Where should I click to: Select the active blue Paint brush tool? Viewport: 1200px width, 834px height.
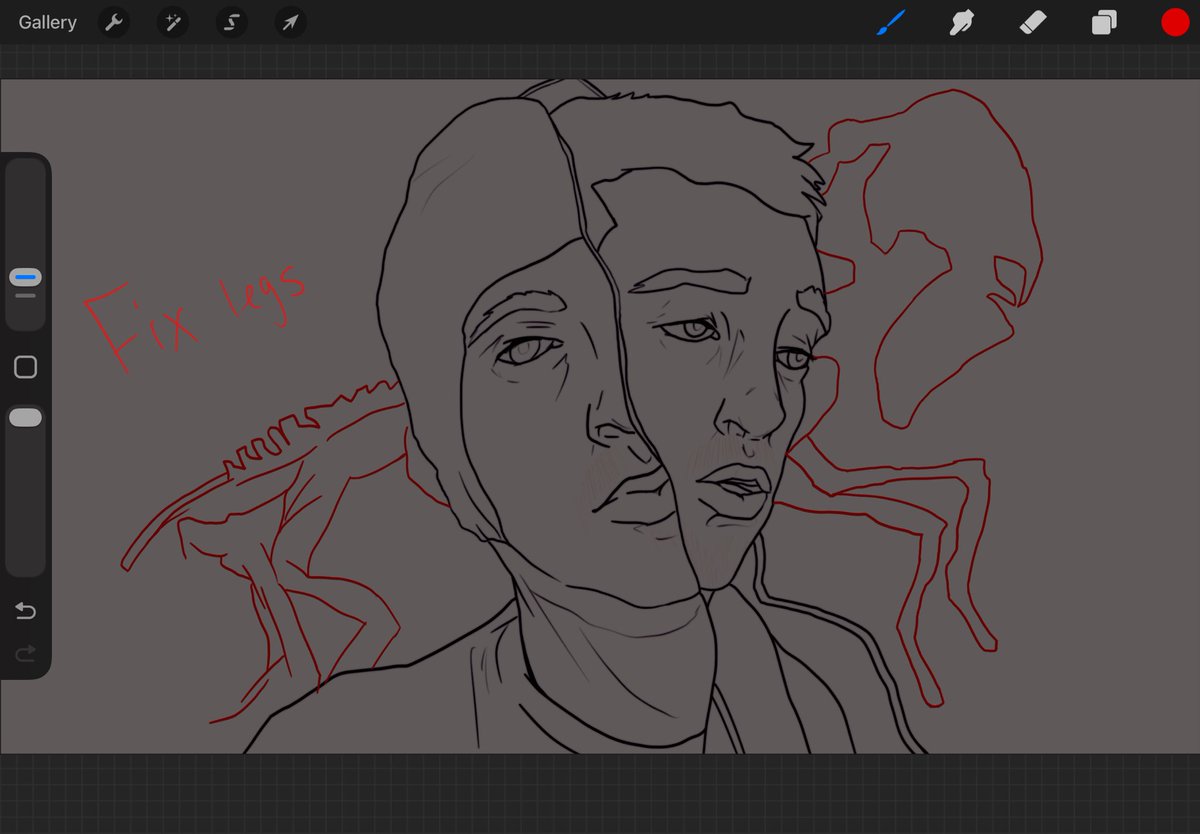click(x=889, y=22)
